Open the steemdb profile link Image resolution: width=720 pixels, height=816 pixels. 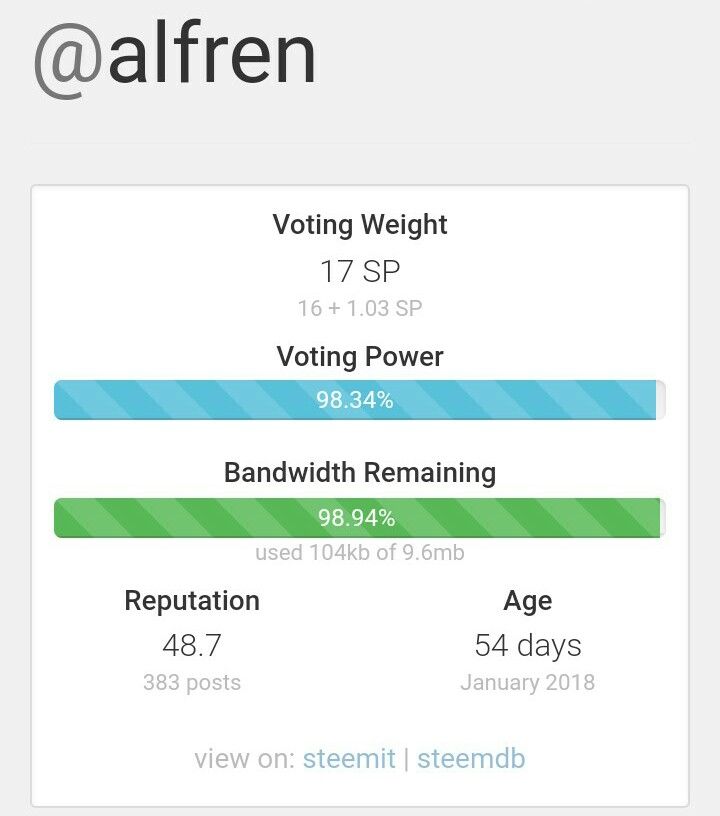point(471,759)
